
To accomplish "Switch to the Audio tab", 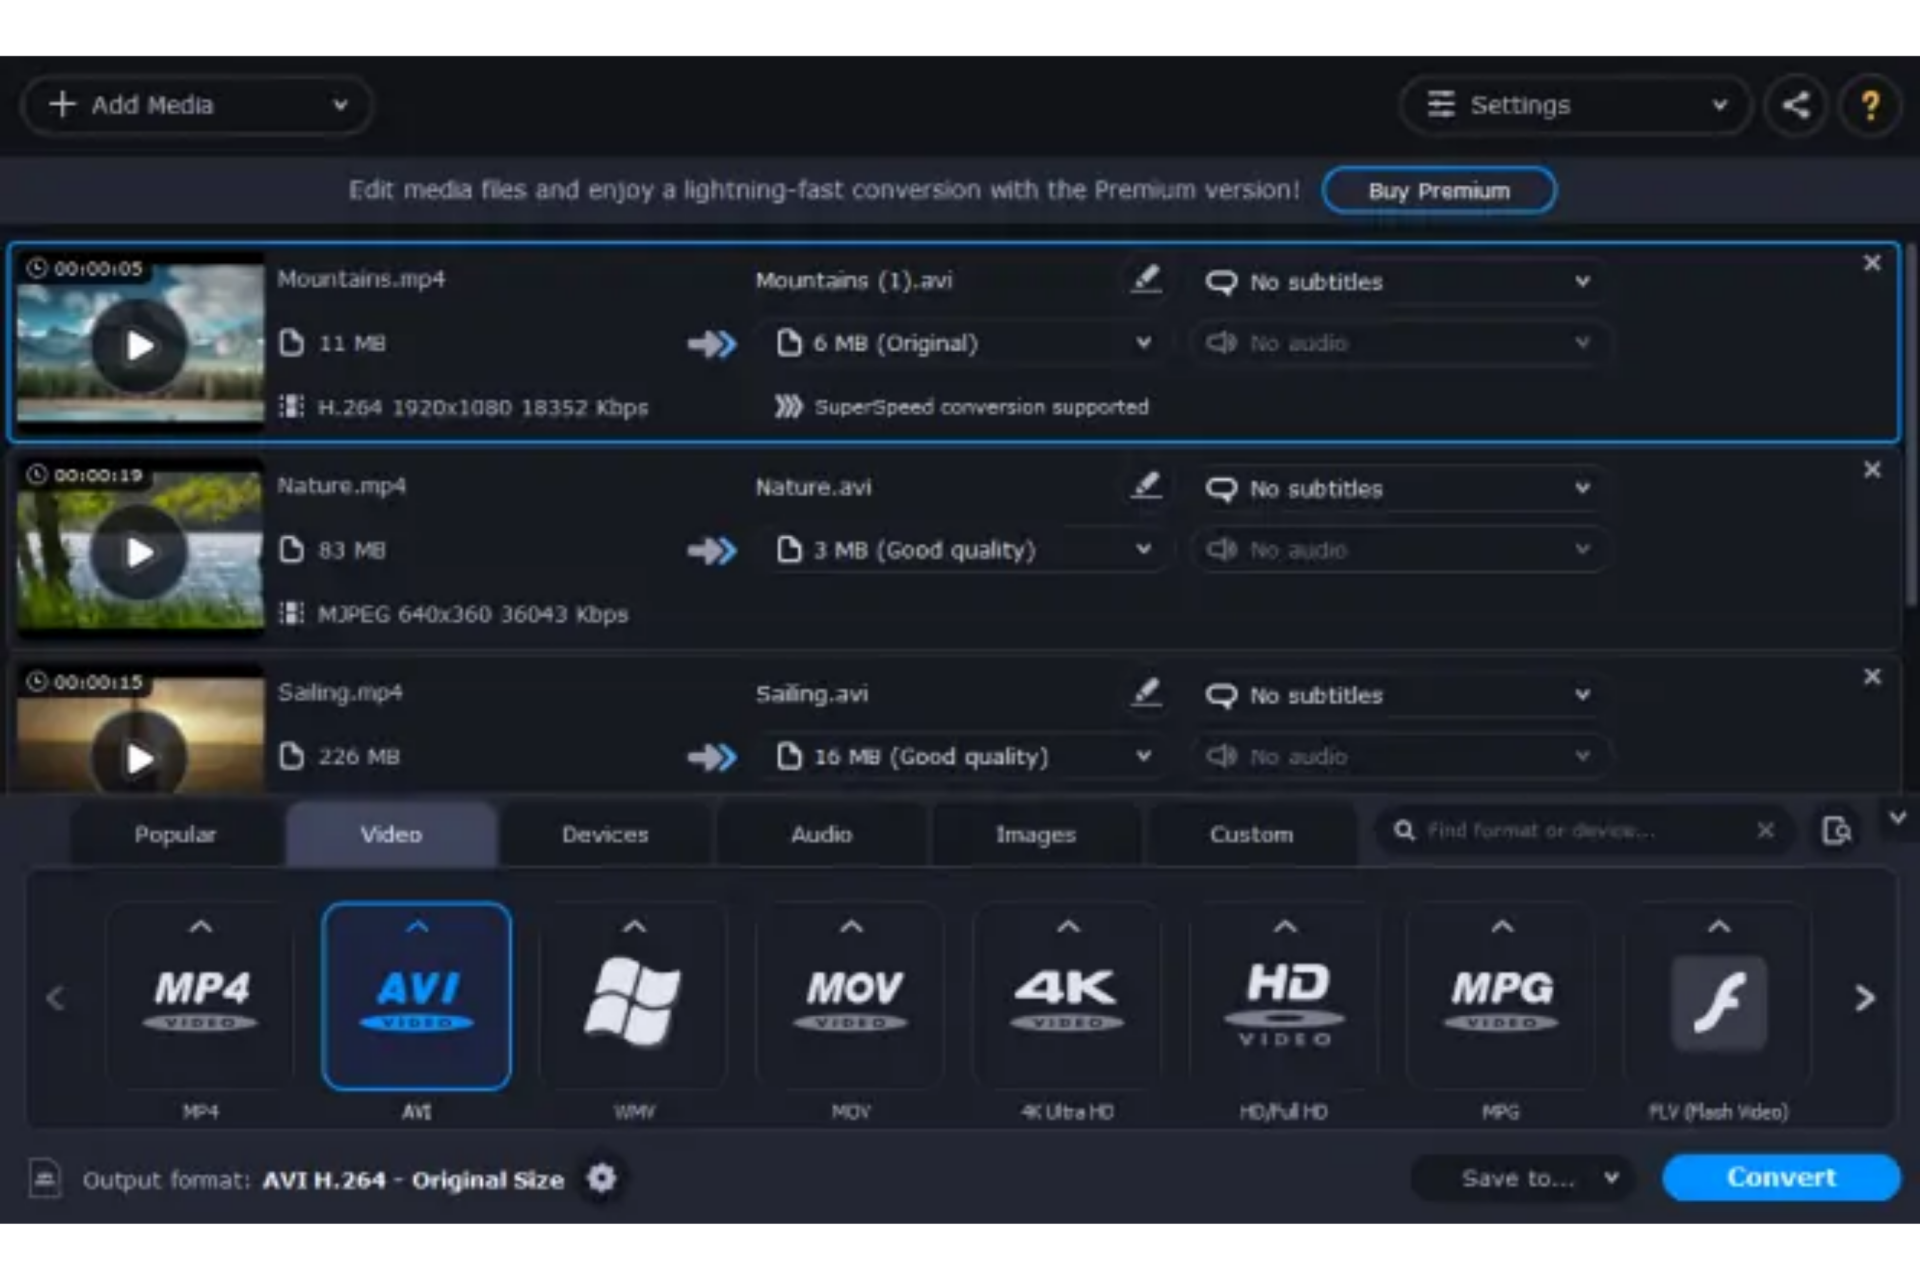I will (x=821, y=834).
